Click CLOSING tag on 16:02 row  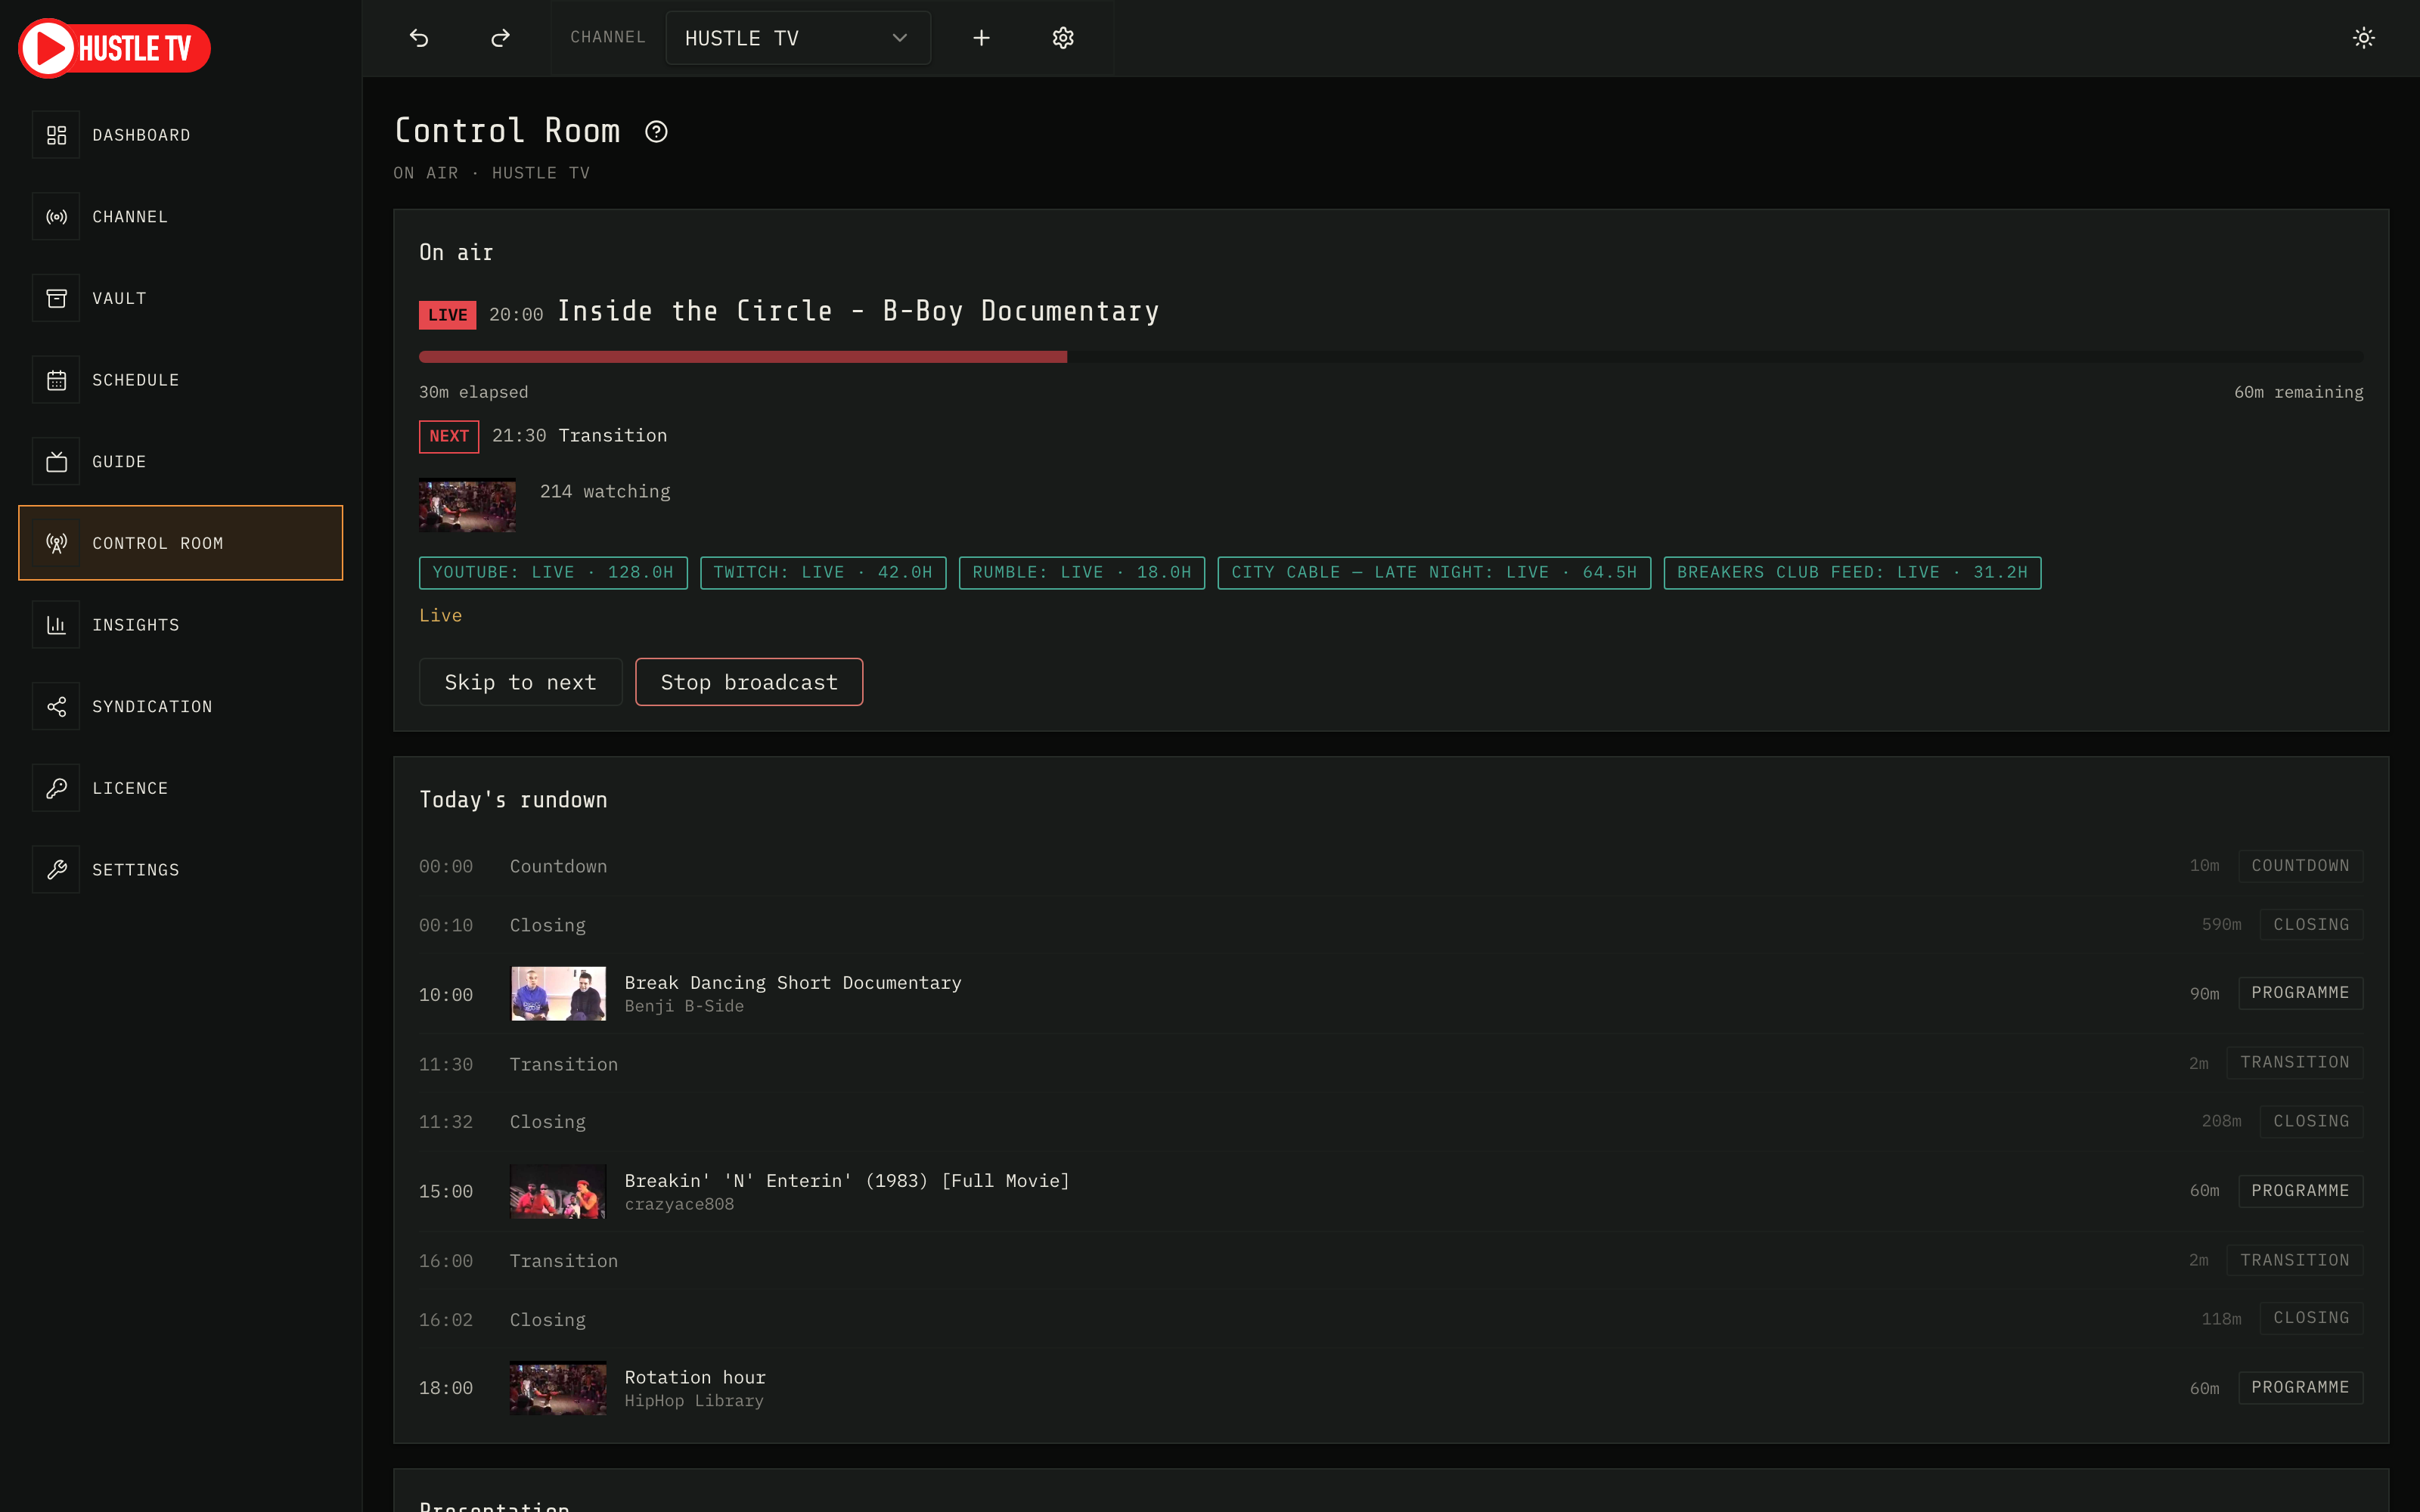[2311, 1318]
